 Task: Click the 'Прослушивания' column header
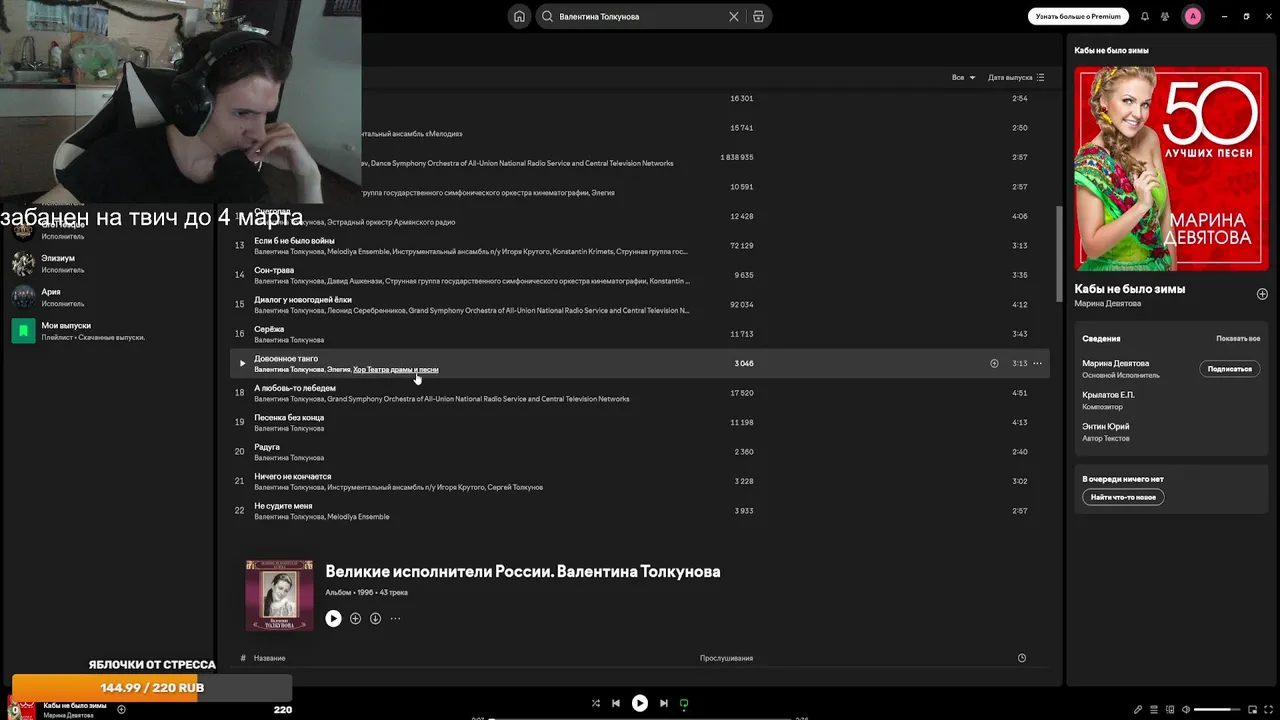(726, 658)
